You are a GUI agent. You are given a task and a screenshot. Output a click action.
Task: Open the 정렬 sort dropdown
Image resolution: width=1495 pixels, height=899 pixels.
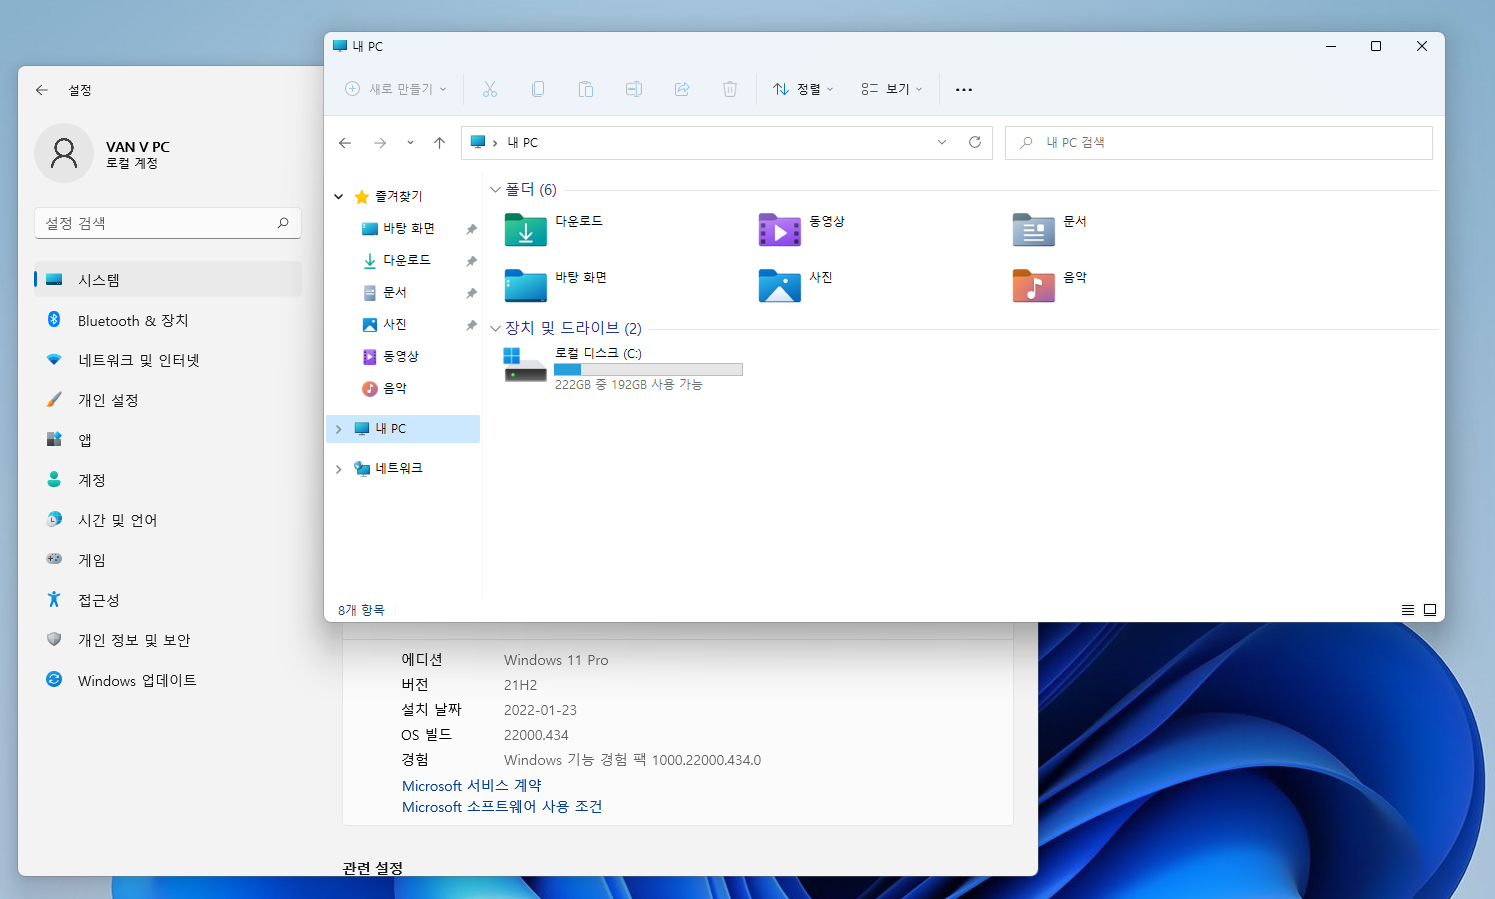[803, 89]
